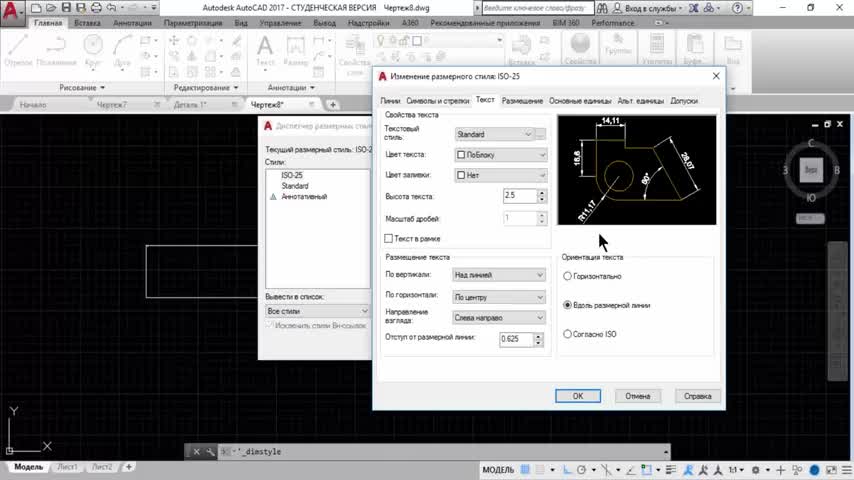The height and width of the screenshot is (480, 854).
Task: Expand the 'Редактирование' ribbon panel
Action: pyautogui.click(x=206, y=87)
